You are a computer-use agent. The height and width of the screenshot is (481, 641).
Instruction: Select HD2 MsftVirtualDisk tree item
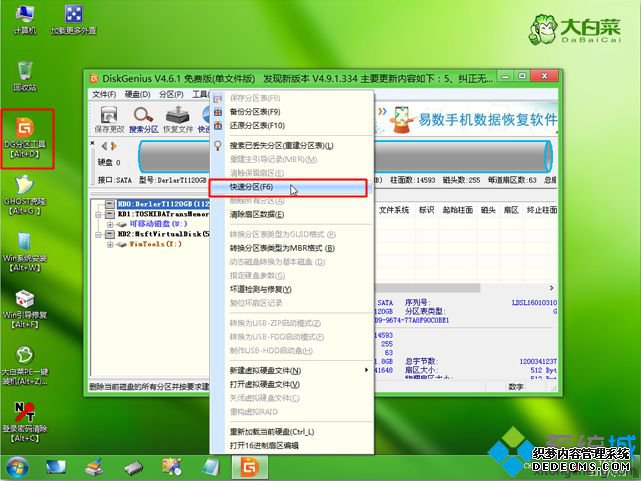[163, 234]
